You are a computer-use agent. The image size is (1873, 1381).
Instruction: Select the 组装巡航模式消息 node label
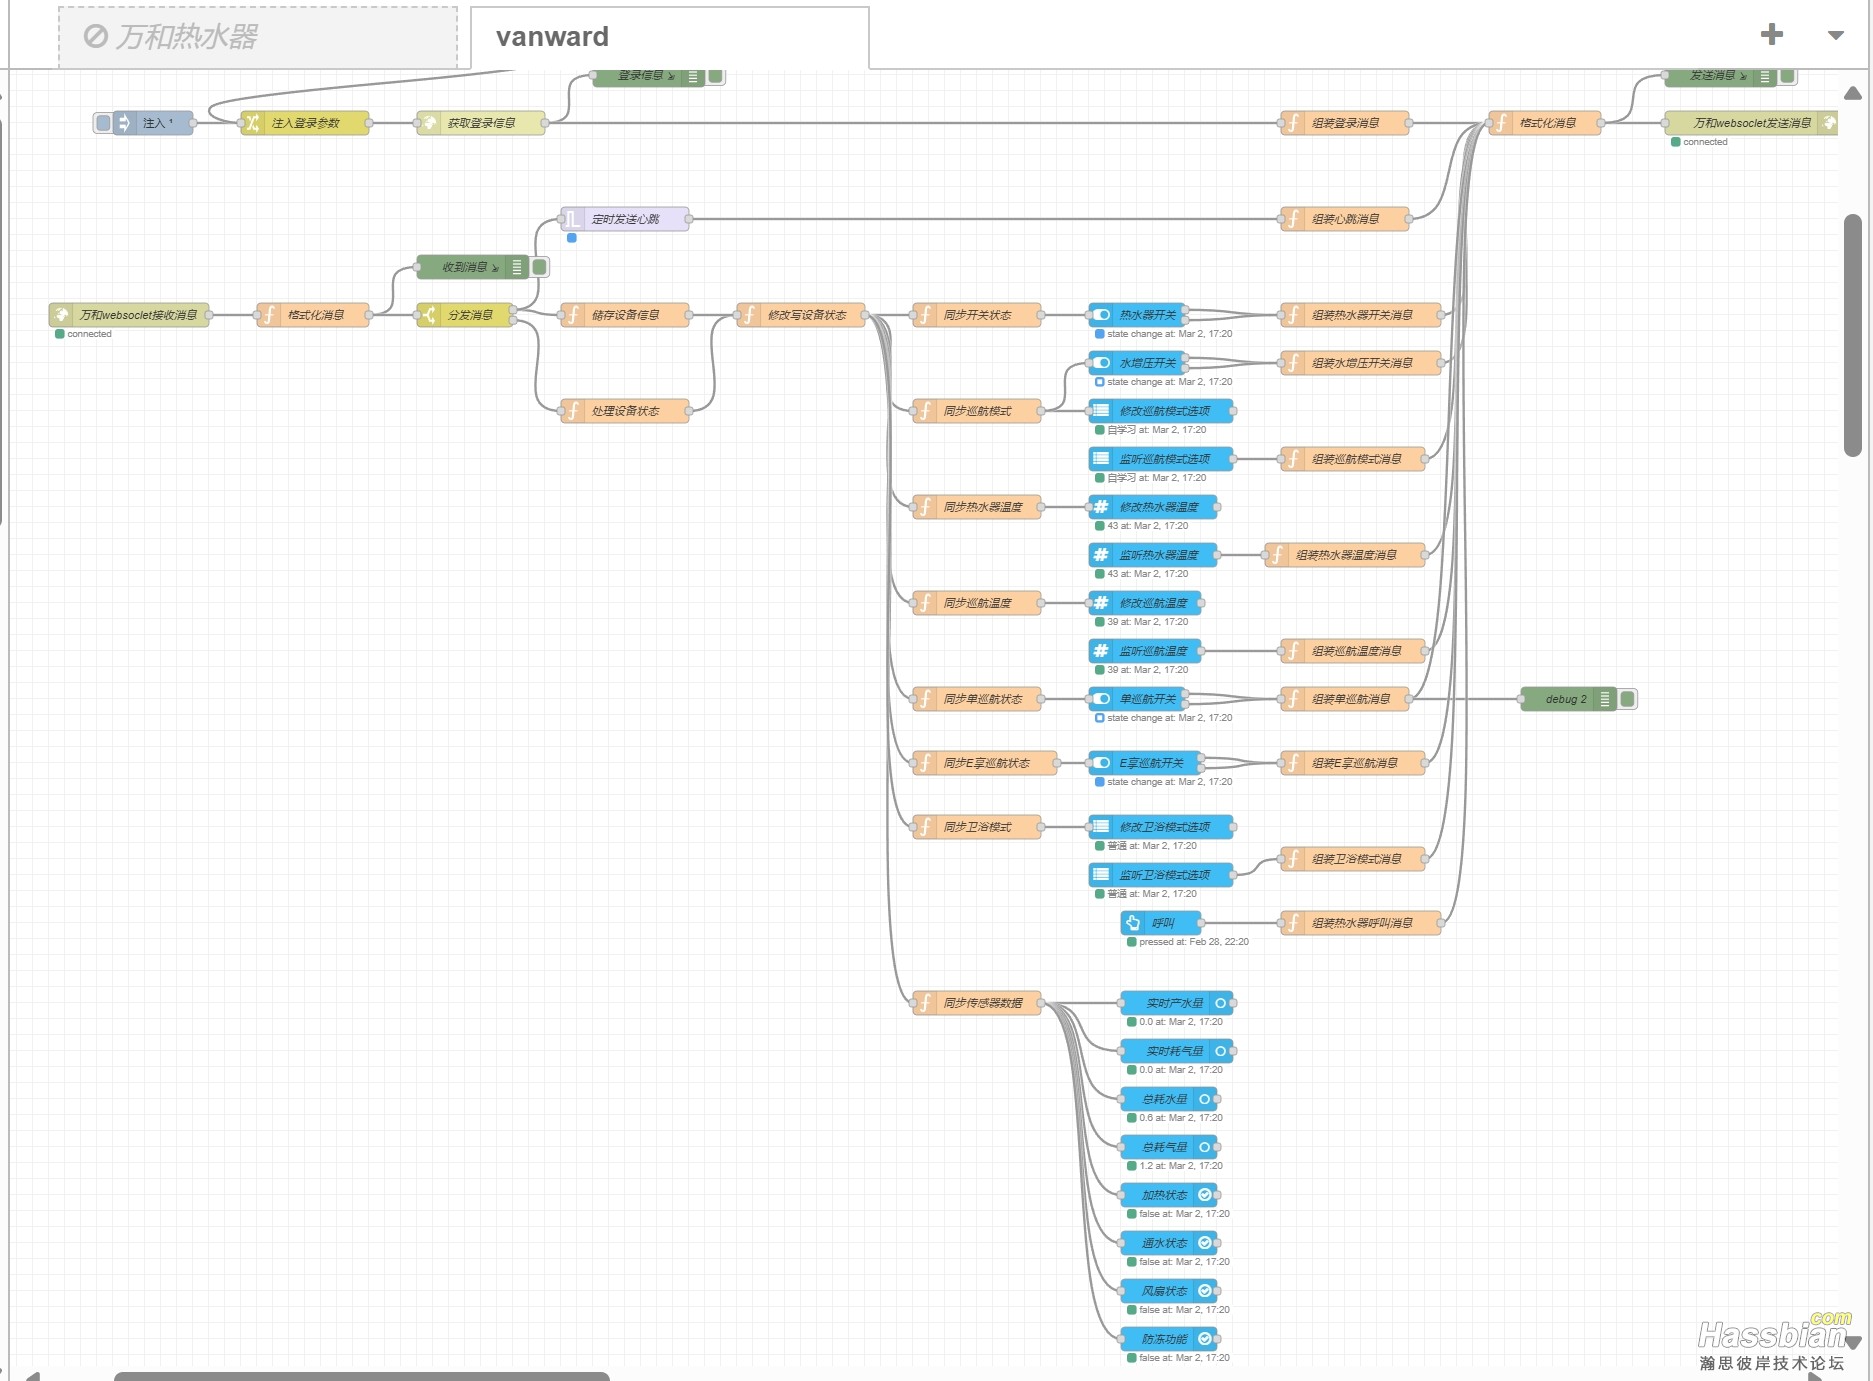(x=1356, y=459)
